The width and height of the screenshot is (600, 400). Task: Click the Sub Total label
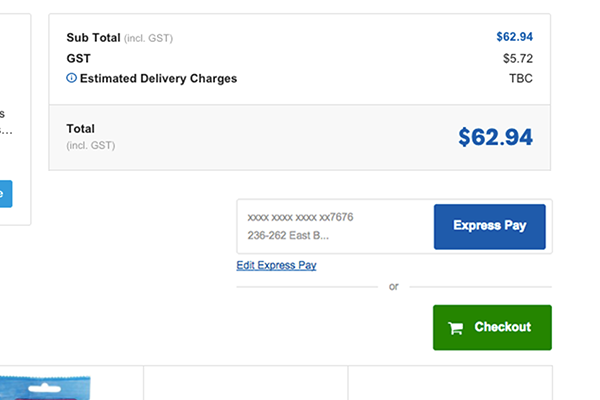coord(92,37)
